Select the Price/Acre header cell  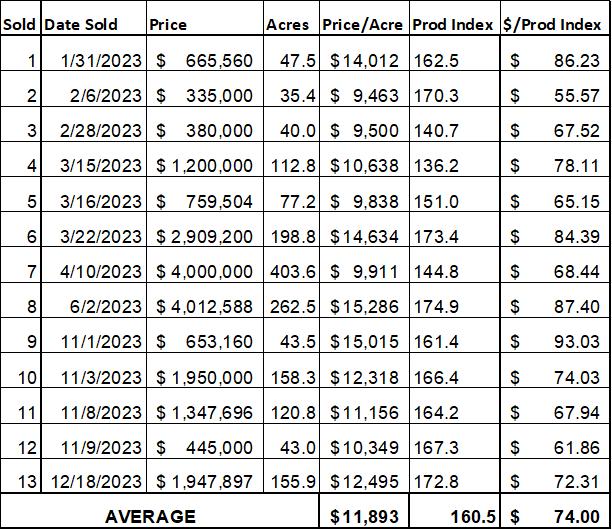coord(365,24)
